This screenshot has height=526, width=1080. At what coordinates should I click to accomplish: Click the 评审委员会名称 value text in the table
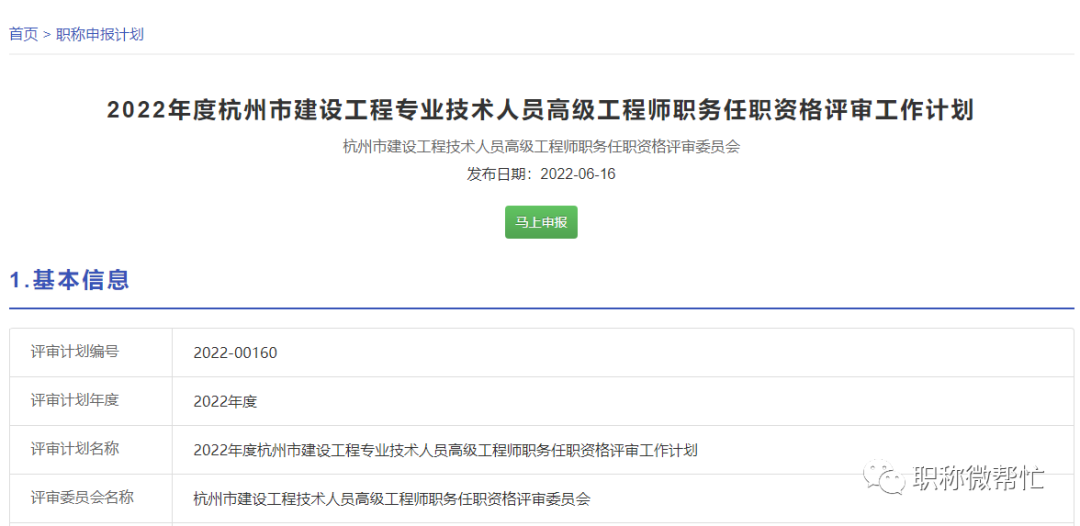(x=392, y=499)
